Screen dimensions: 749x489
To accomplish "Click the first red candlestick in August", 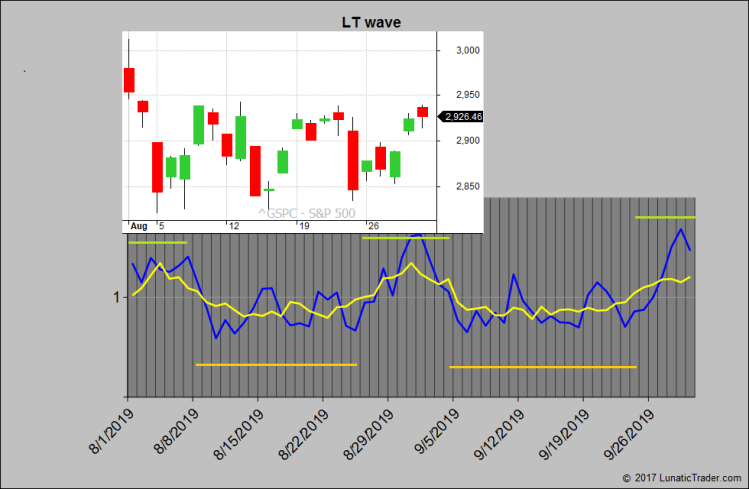I will click(129, 80).
